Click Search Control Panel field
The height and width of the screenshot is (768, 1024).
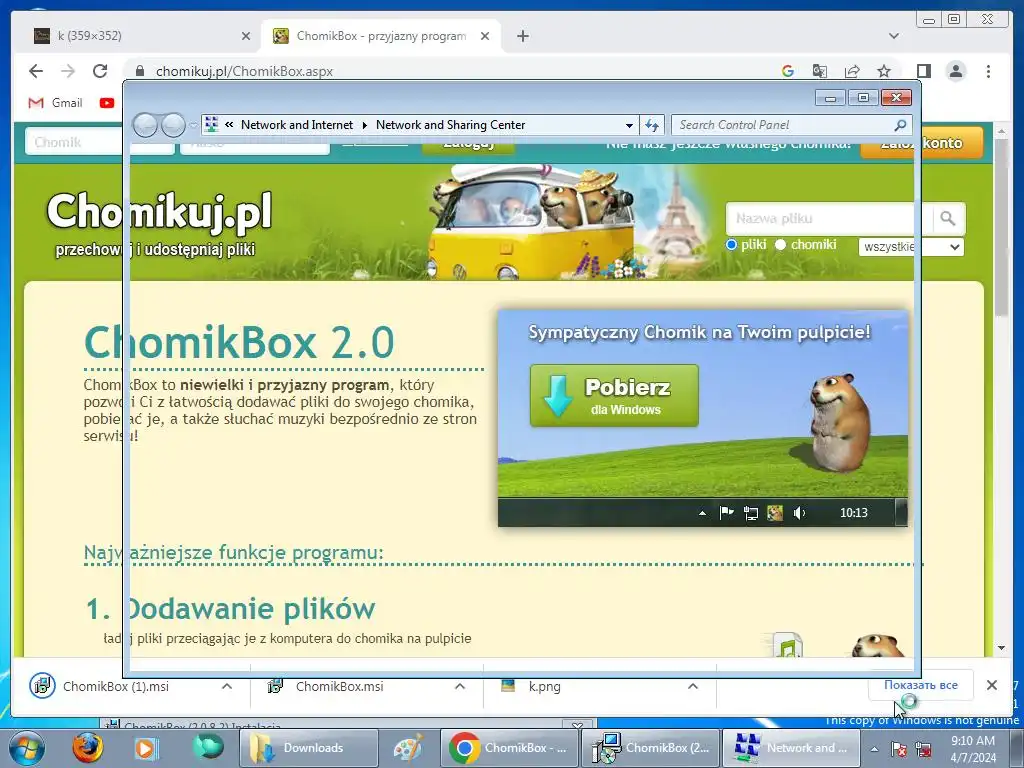coord(791,125)
